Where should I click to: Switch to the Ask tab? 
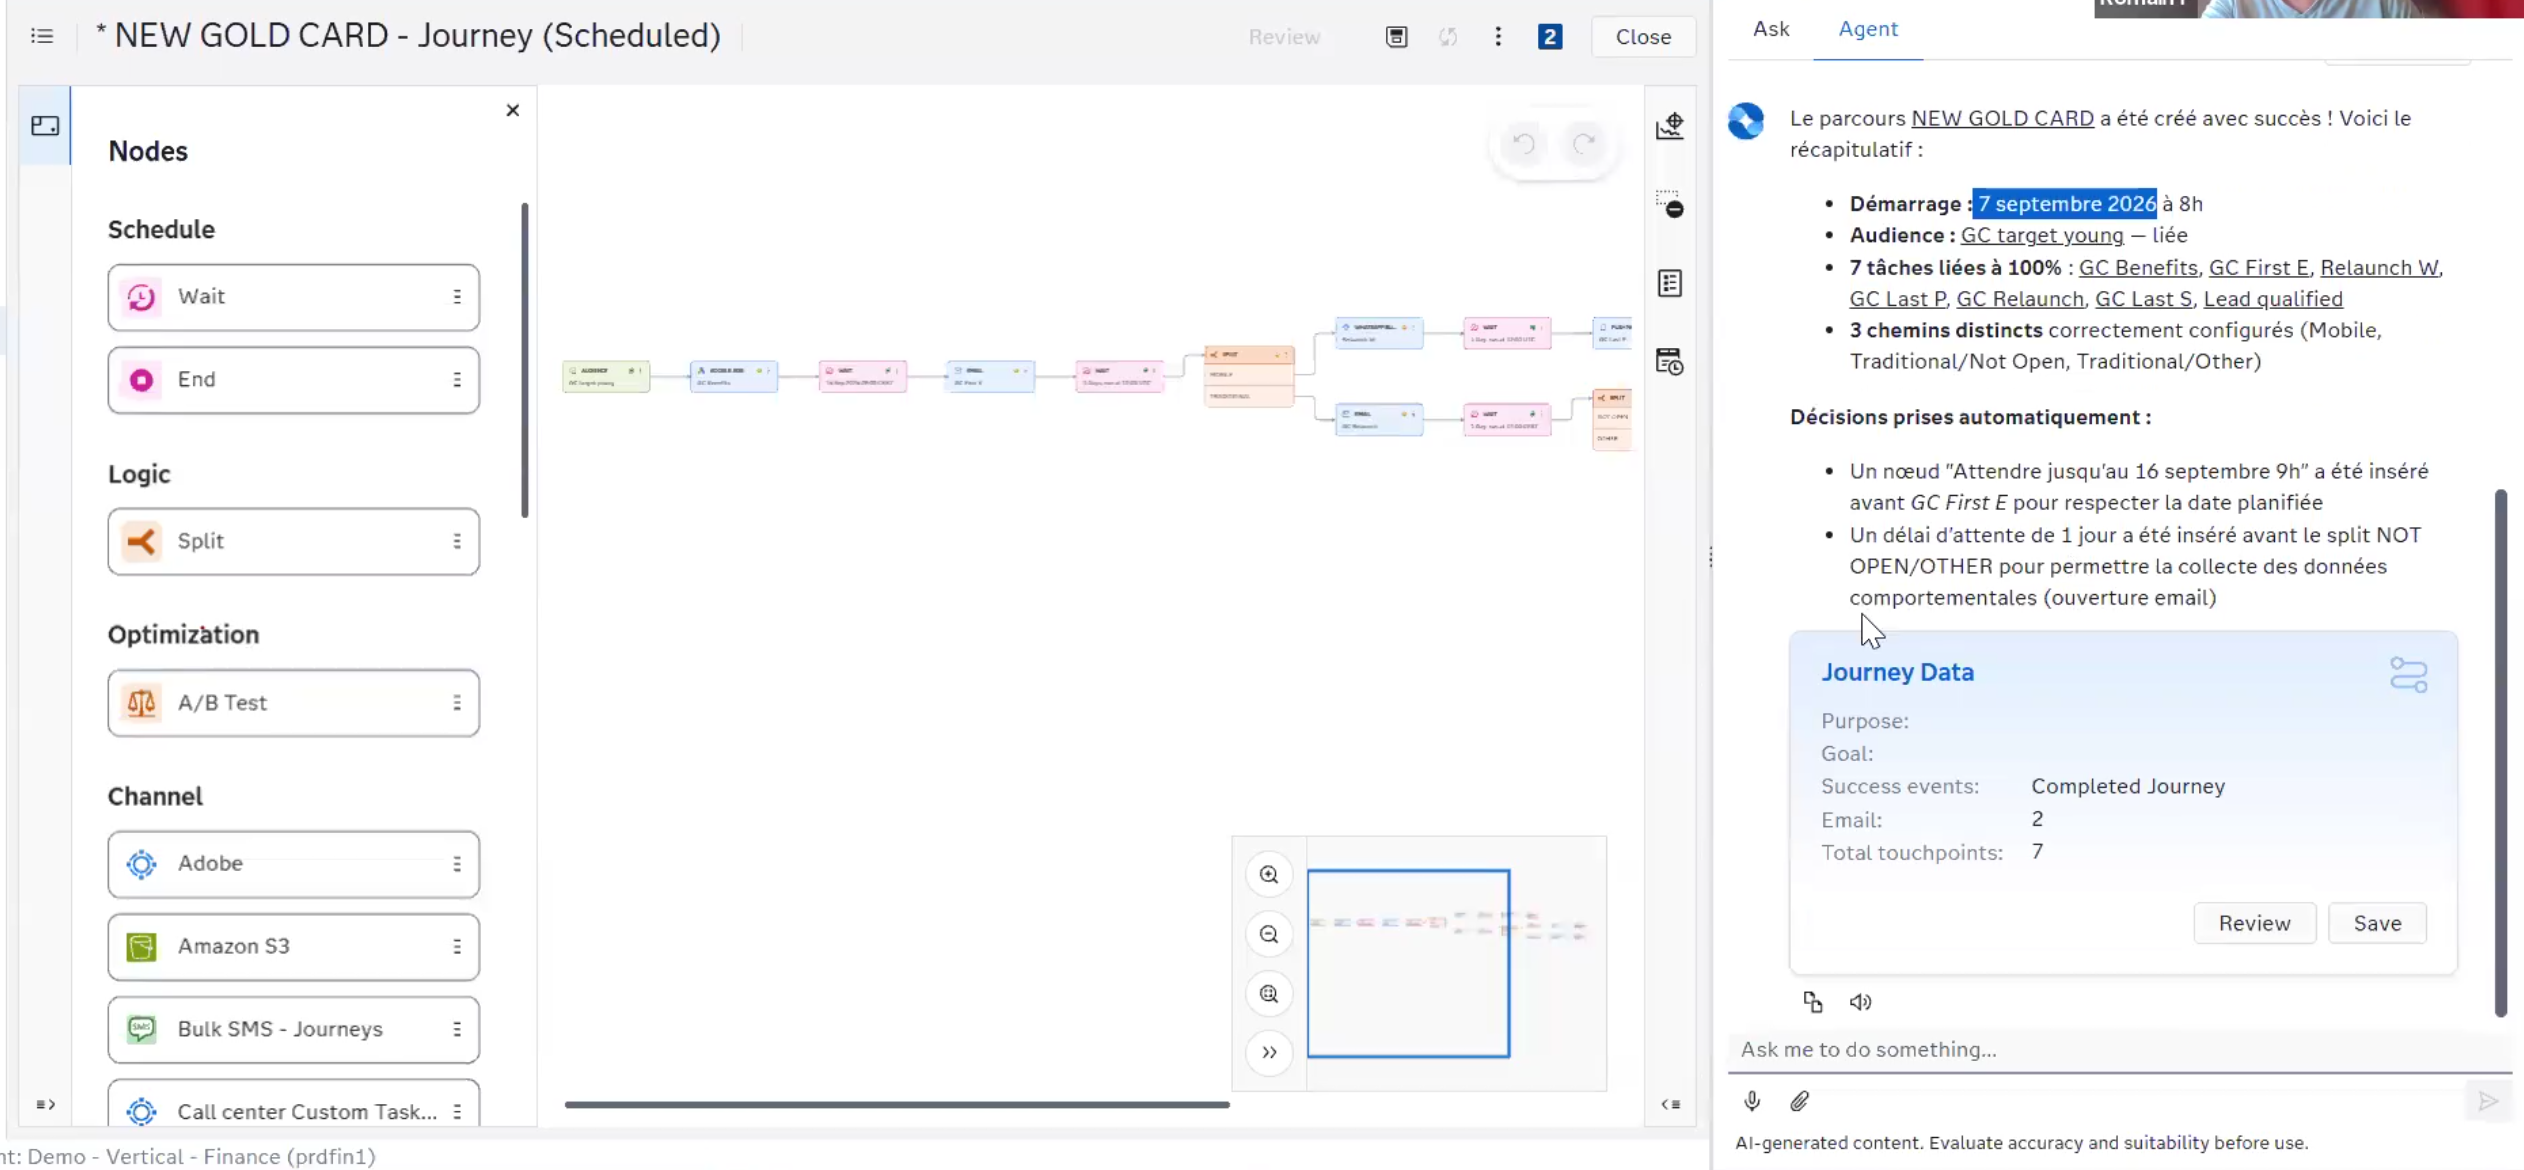click(x=1771, y=29)
